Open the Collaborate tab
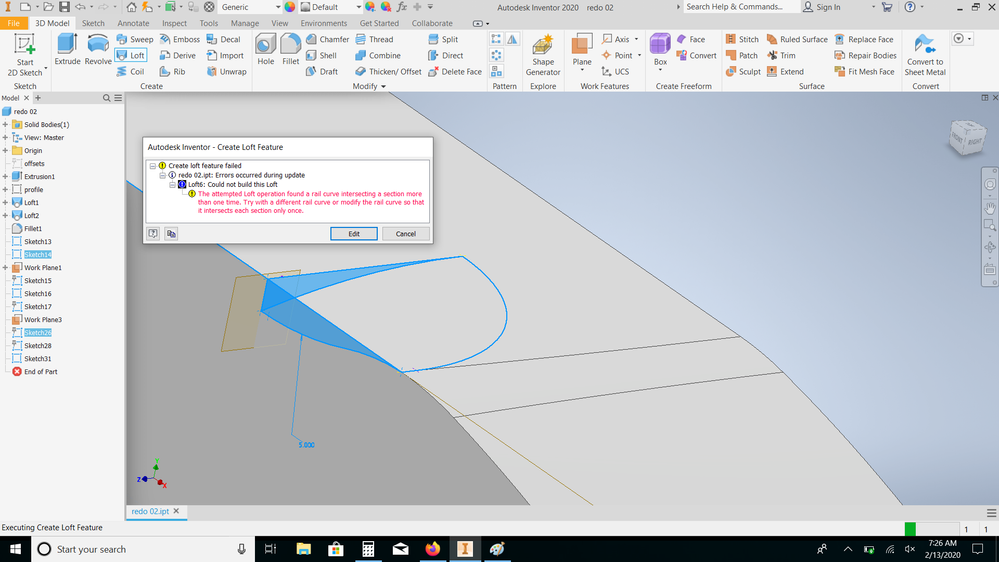Viewport: 999px width, 562px height. pos(432,23)
